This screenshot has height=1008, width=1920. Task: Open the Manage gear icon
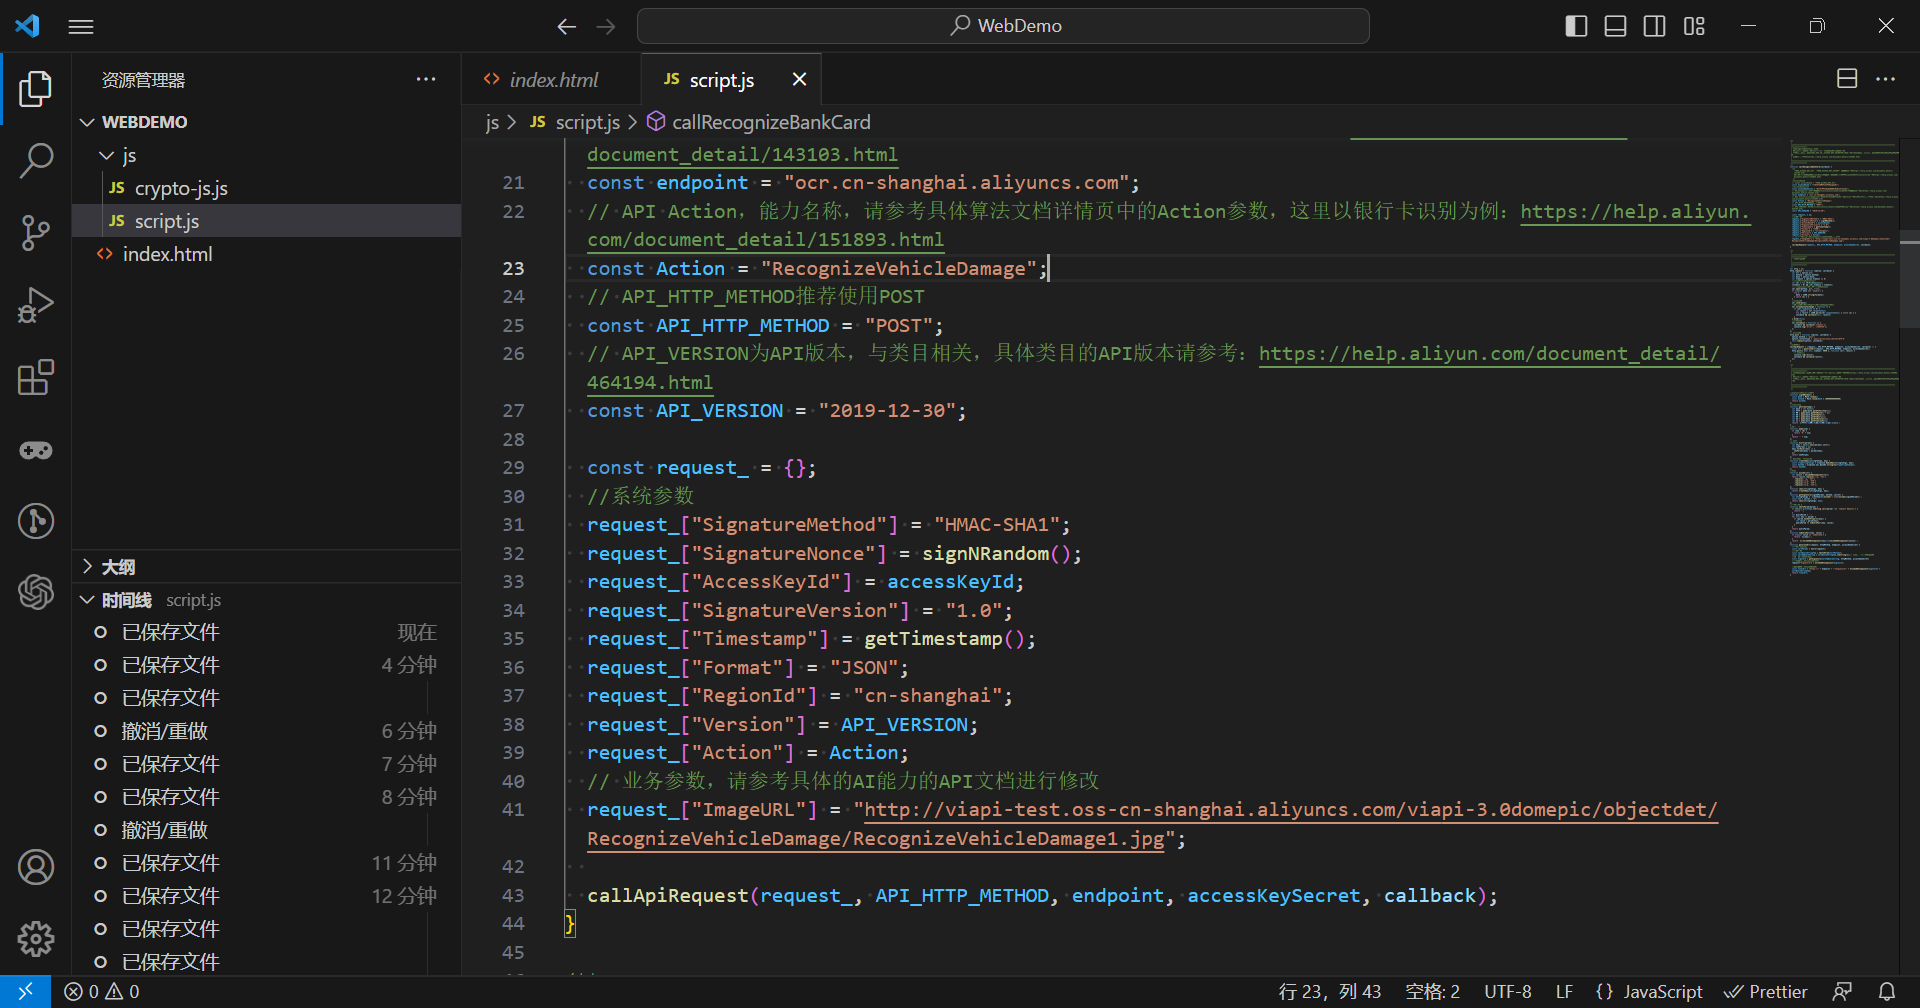(x=36, y=938)
